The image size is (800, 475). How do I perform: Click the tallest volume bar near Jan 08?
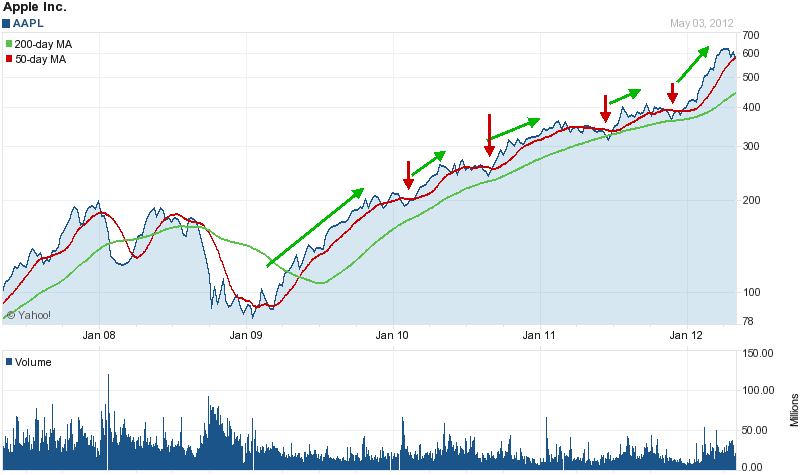pos(108,421)
